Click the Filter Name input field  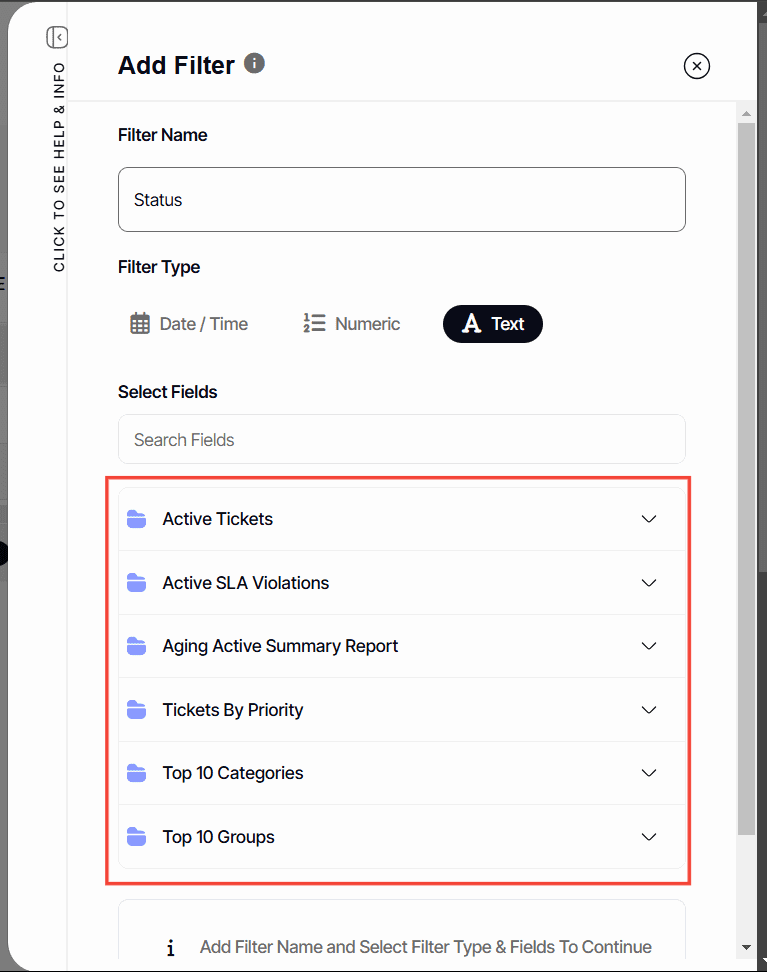(x=402, y=200)
